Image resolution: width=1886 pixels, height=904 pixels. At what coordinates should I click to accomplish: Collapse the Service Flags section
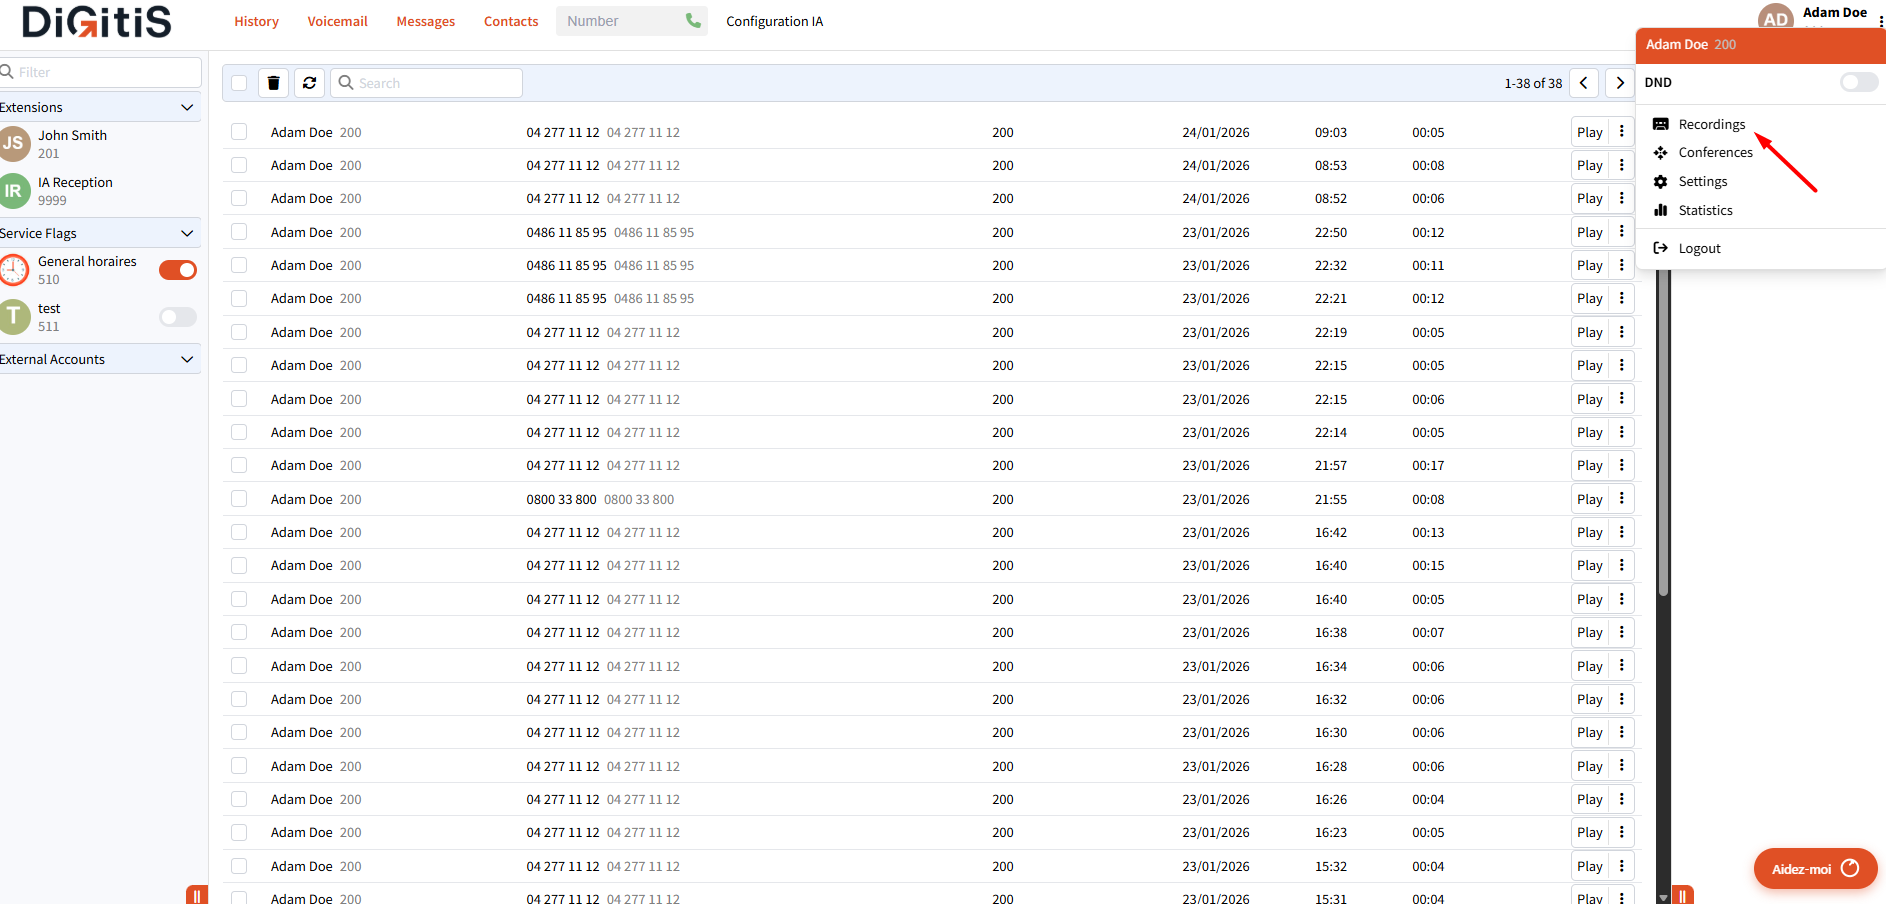(187, 233)
